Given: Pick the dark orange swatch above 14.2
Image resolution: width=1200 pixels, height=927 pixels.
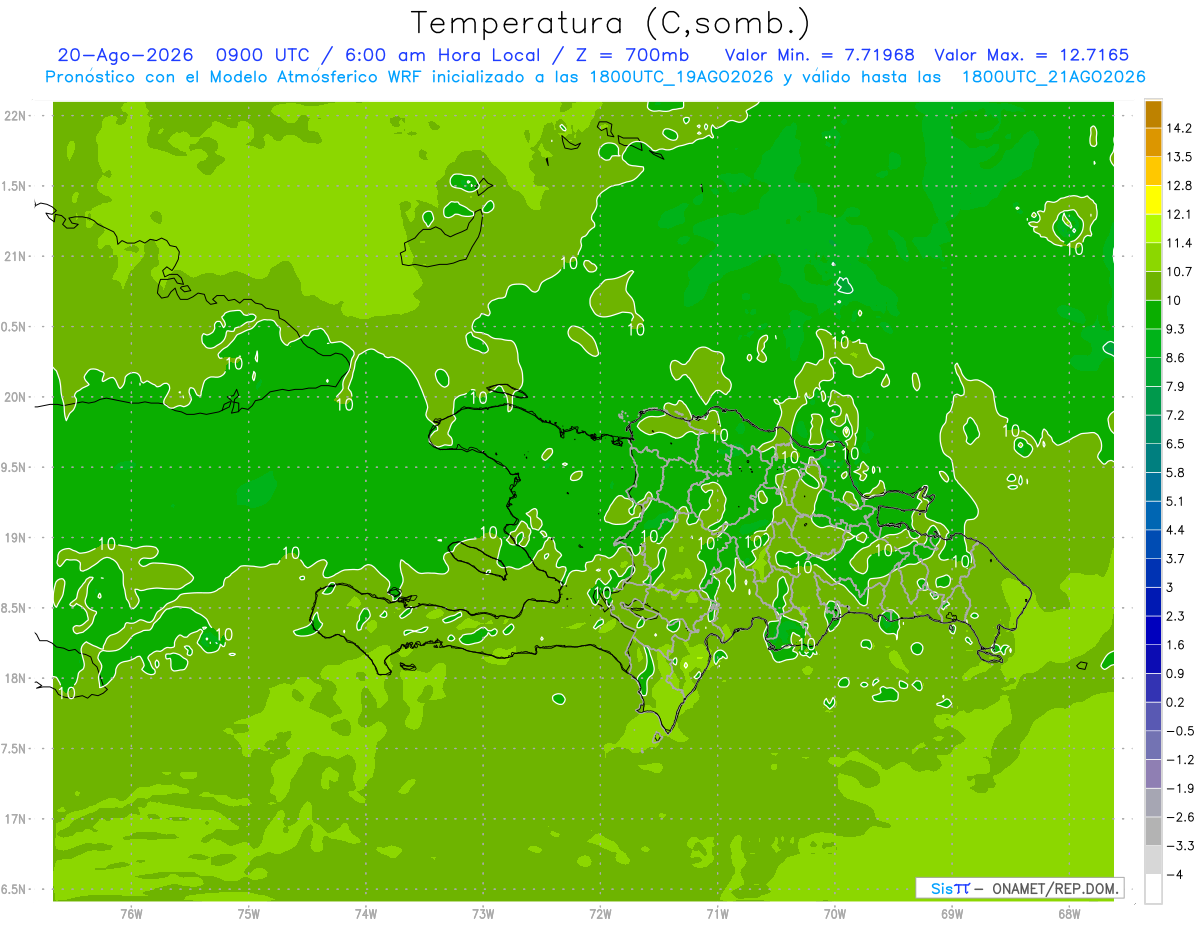Looking at the screenshot, I should tap(1153, 115).
